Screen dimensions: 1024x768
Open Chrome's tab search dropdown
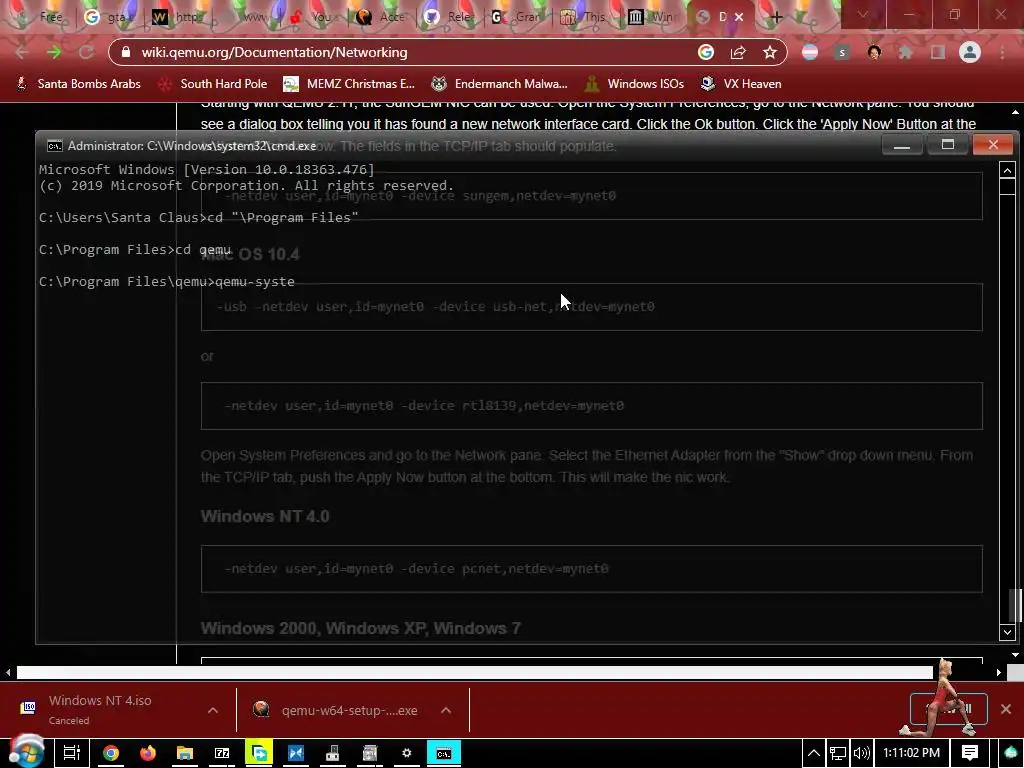862,14
